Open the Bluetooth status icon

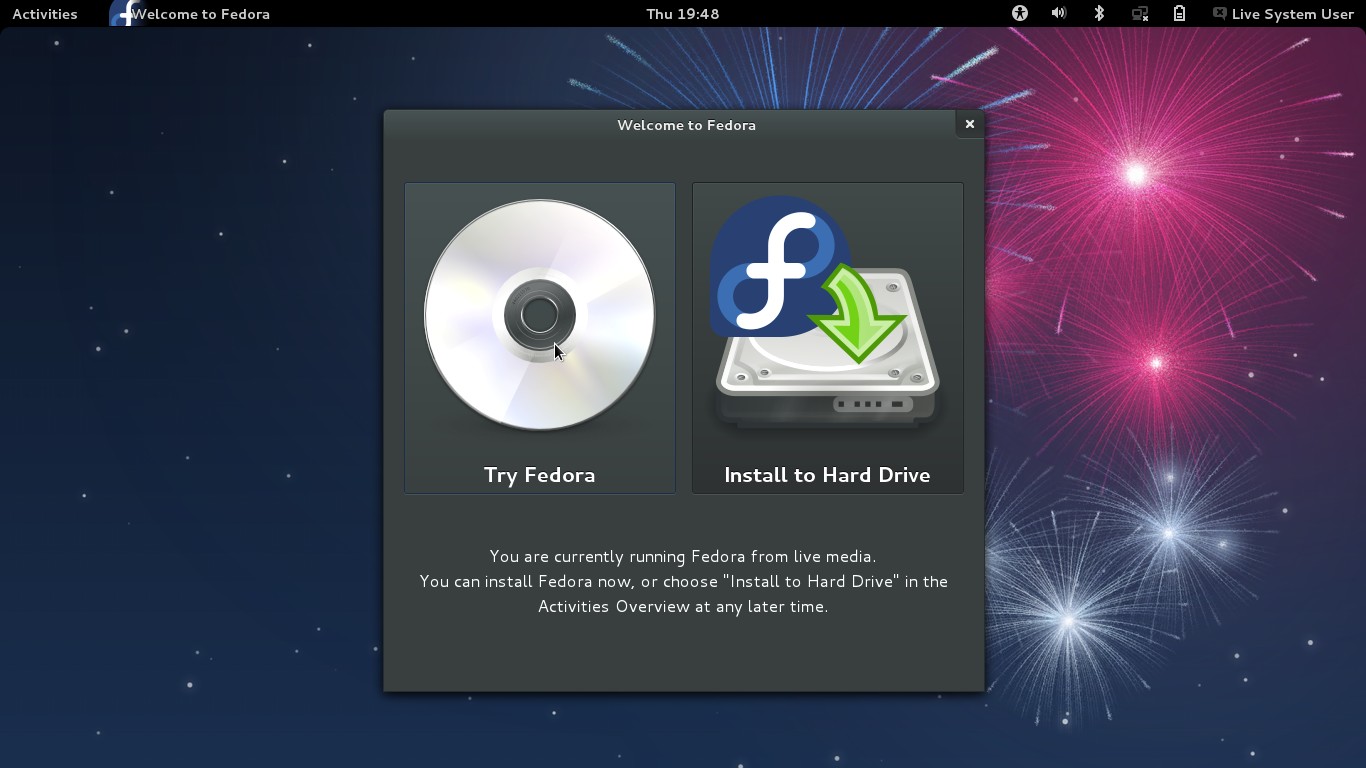click(1099, 14)
